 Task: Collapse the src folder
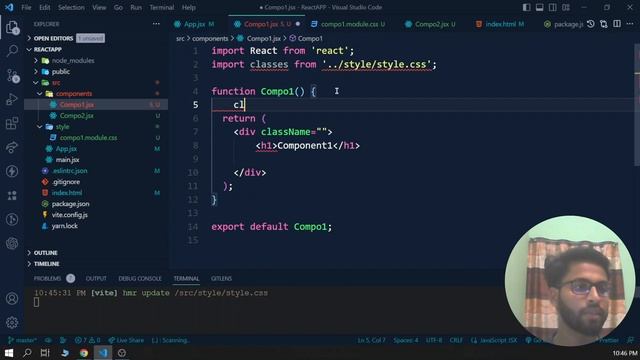coord(56,82)
